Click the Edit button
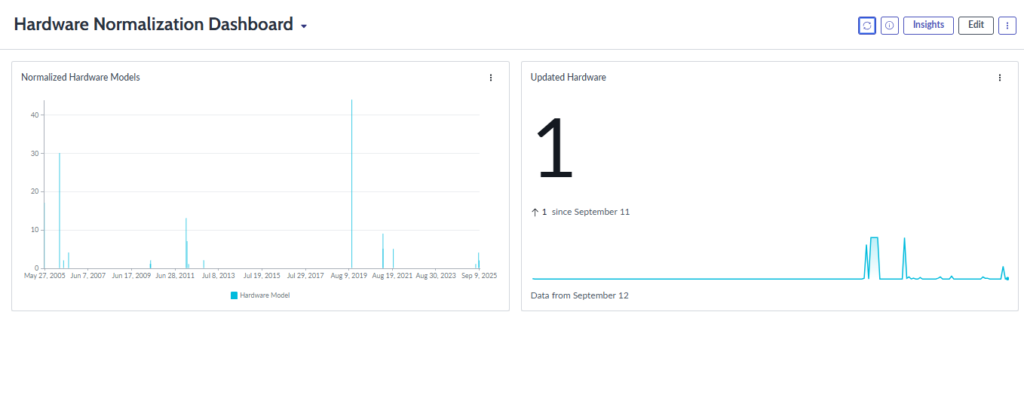 [x=976, y=25]
